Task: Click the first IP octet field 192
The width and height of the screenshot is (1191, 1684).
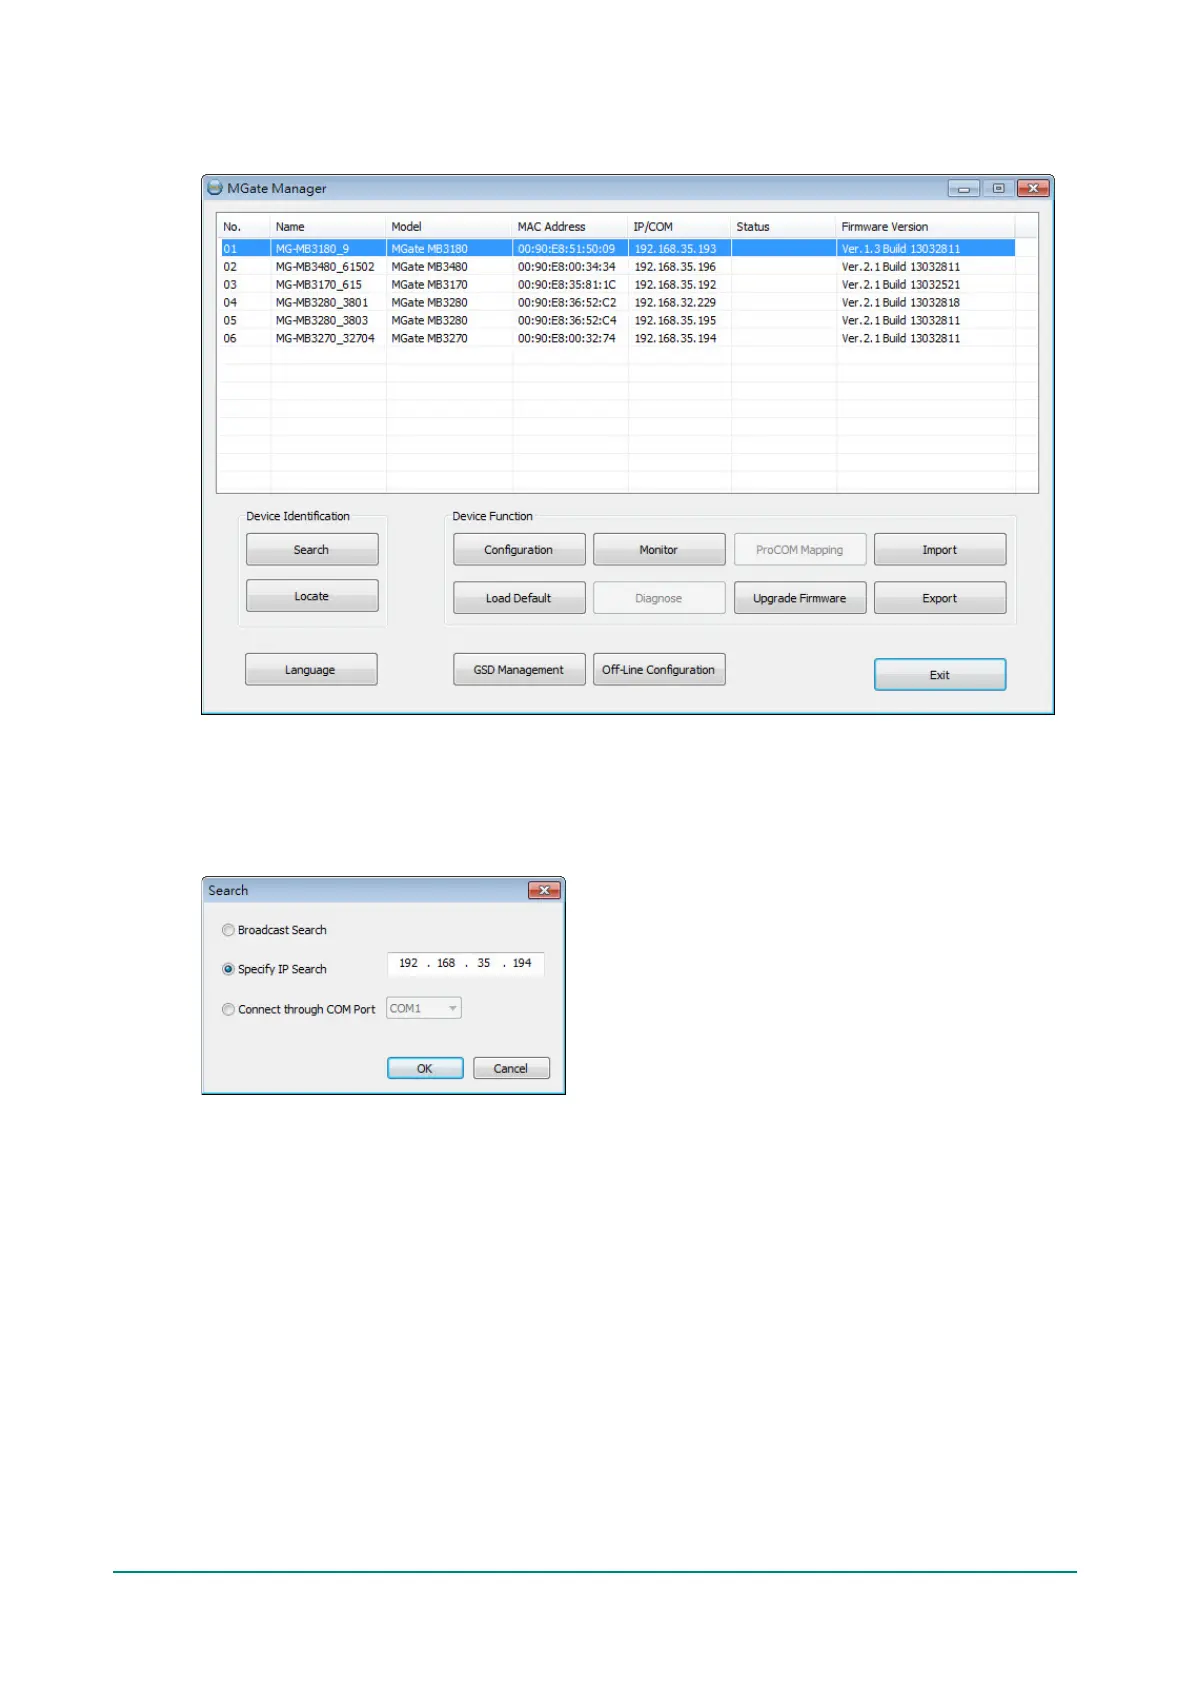Action: 408,963
